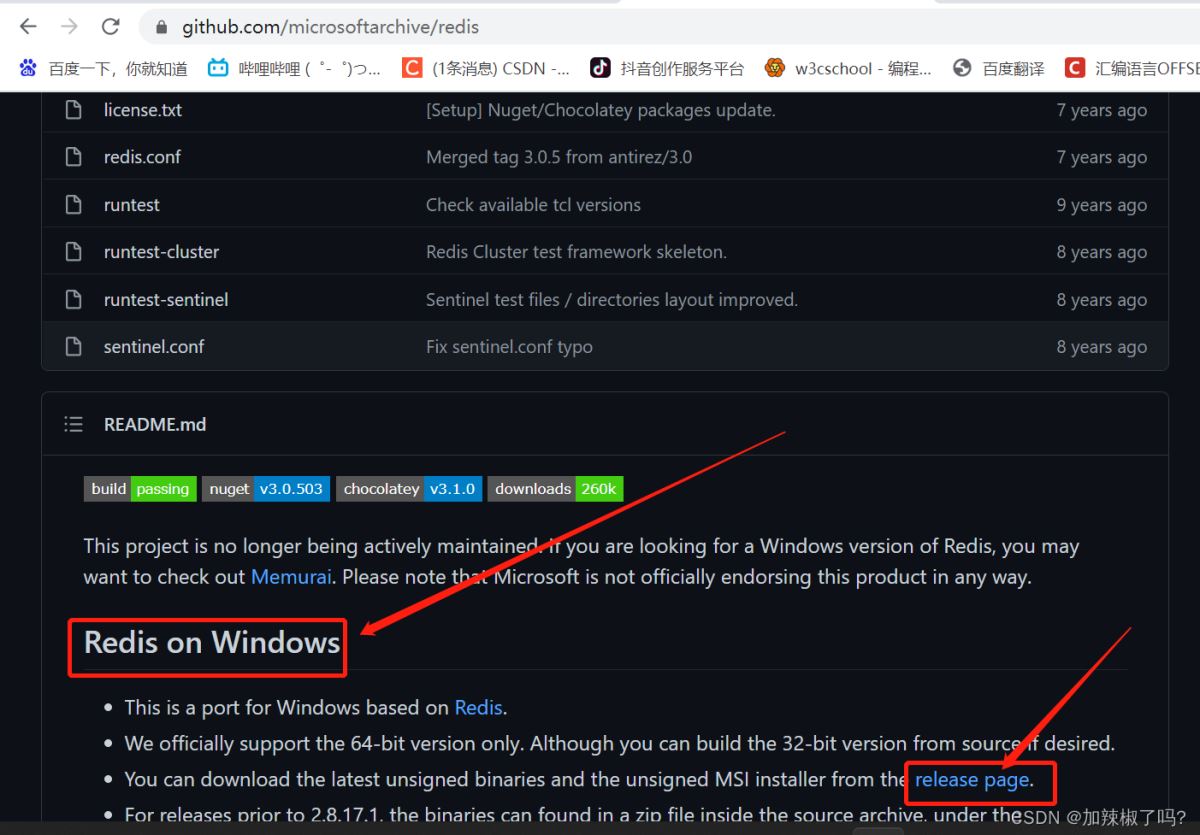
Task: Click the "build passing" badge
Action: (x=140, y=489)
